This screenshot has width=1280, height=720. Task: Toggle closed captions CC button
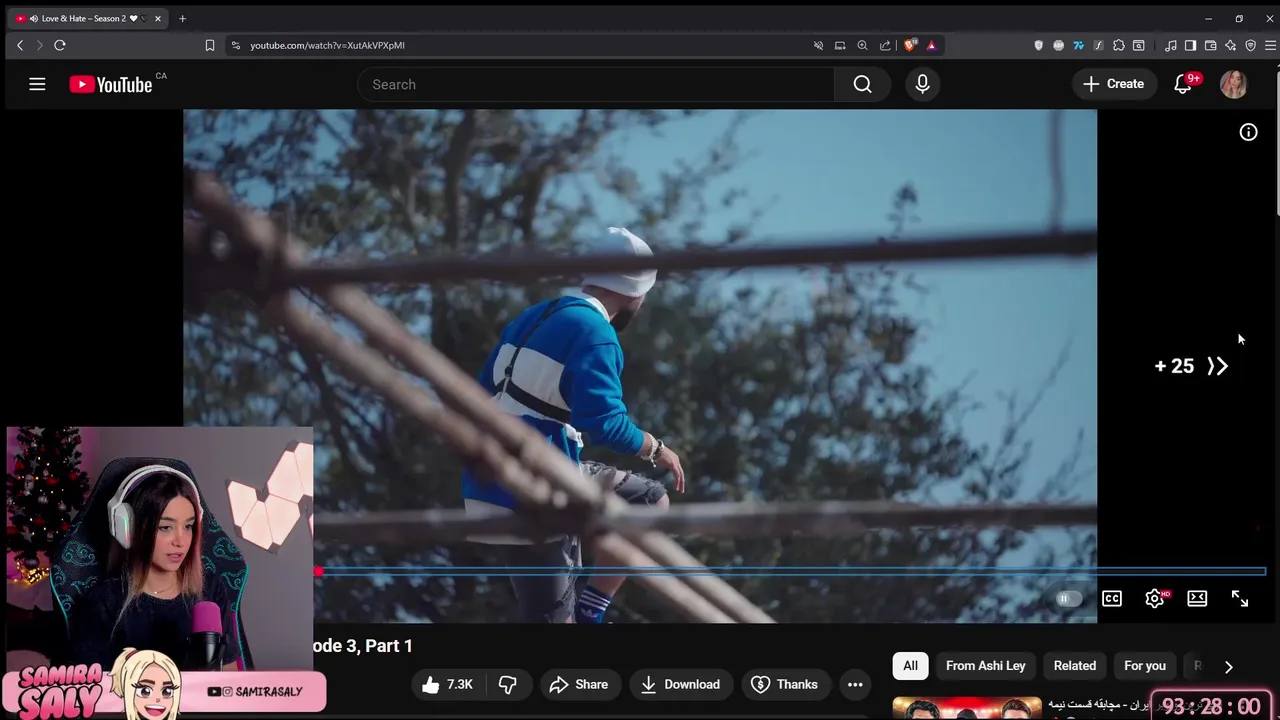click(x=1112, y=598)
